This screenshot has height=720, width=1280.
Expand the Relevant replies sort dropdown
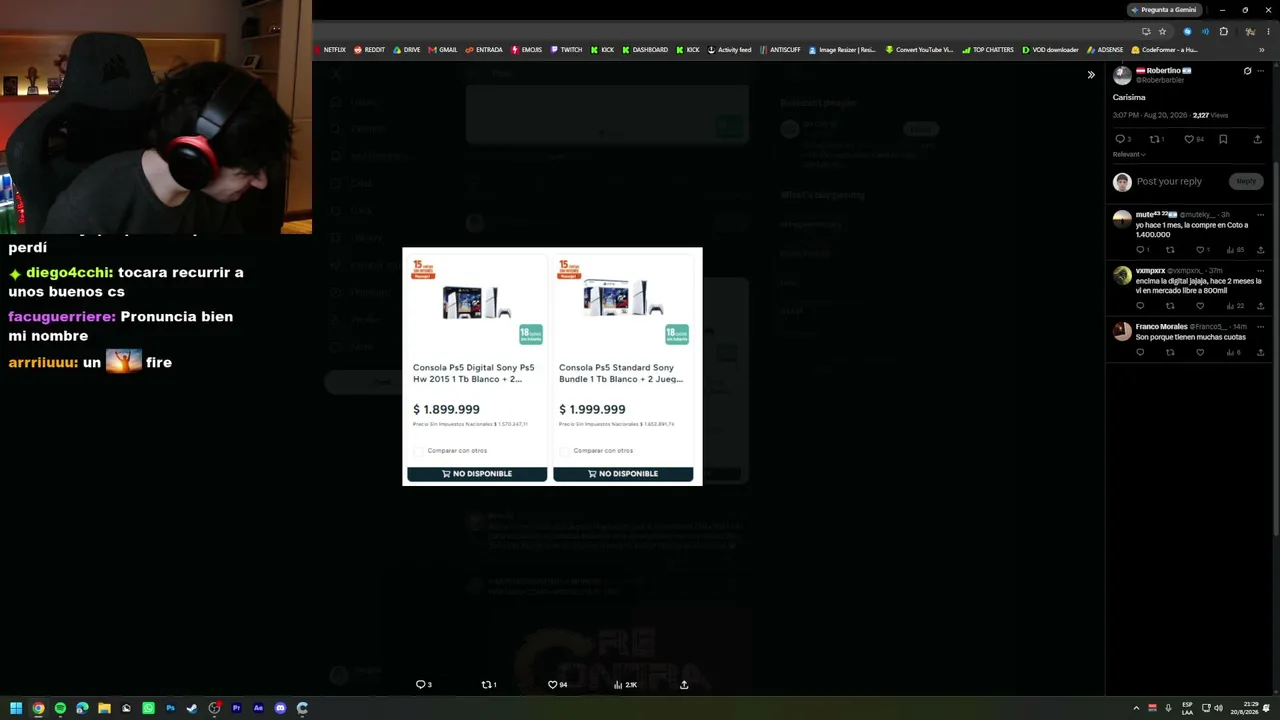pyautogui.click(x=1129, y=154)
